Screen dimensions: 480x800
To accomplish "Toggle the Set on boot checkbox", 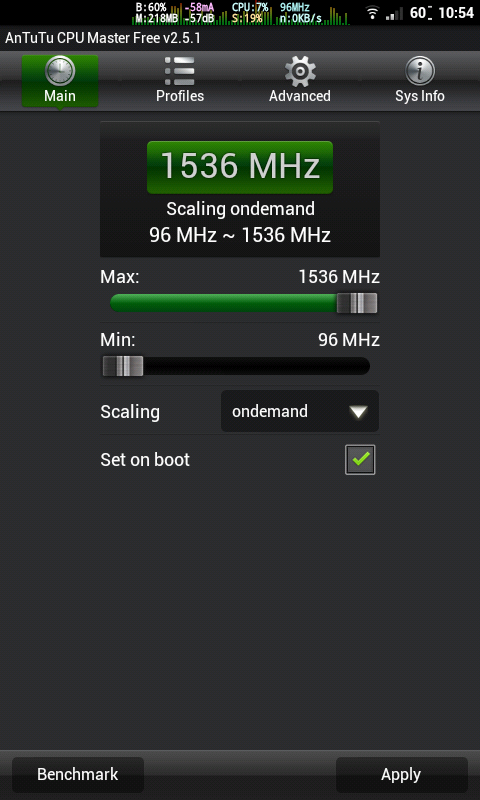I will click(360, 460).
